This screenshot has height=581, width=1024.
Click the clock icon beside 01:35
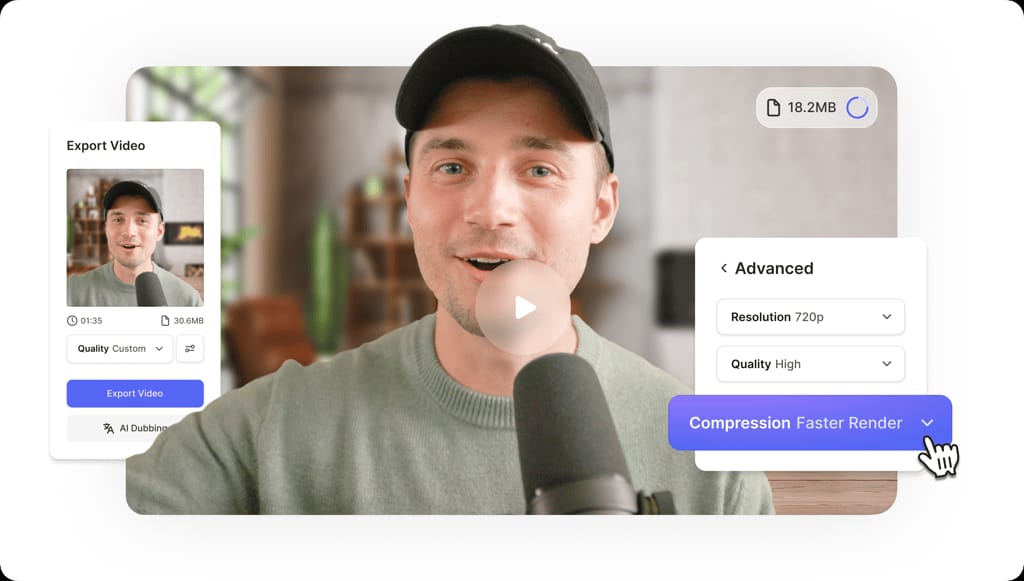point(72,321)
